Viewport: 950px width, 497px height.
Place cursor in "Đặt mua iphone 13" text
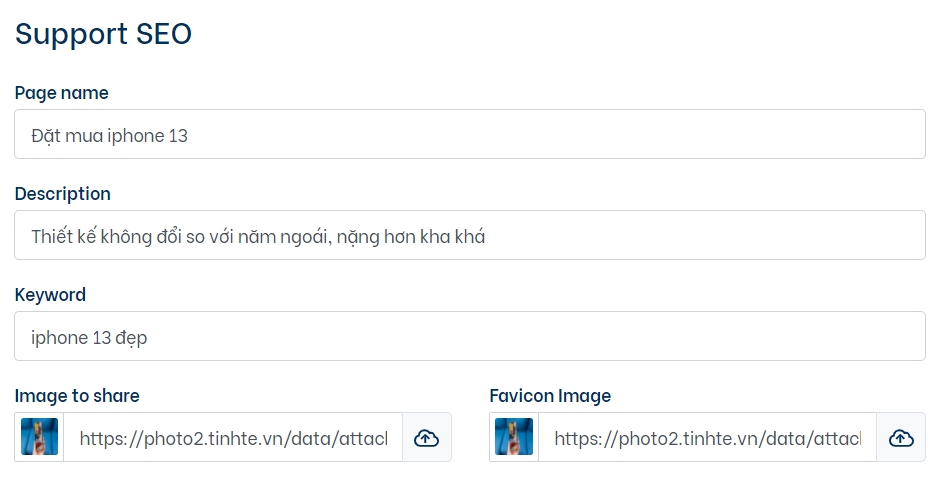coord(109,135)
